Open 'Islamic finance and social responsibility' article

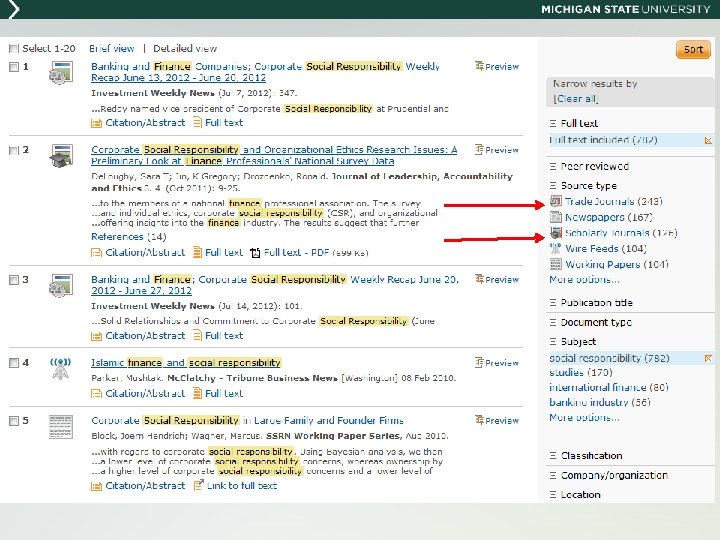coord(186,363)
